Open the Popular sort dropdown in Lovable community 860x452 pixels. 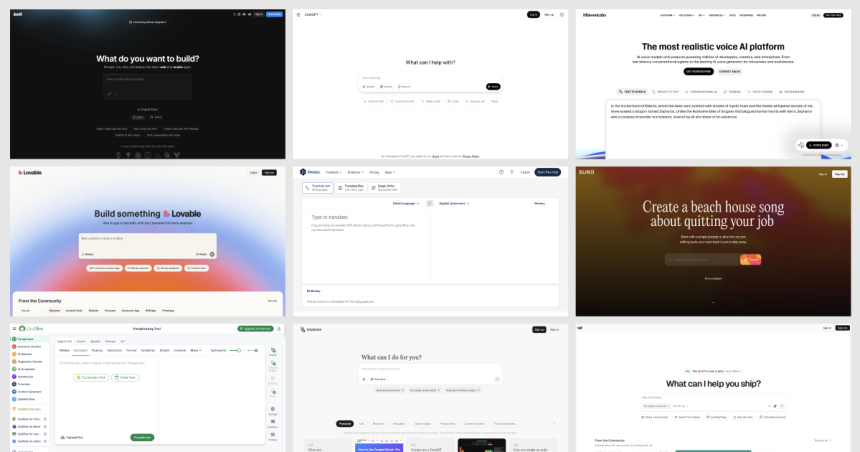point(31,310)
